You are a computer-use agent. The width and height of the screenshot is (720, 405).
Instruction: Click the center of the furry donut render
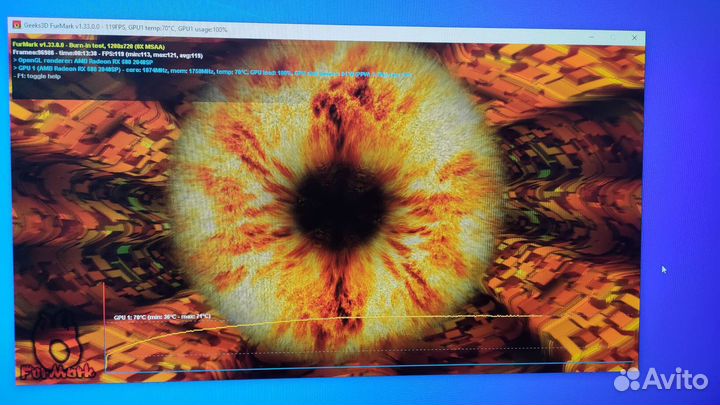coord(339,208)
